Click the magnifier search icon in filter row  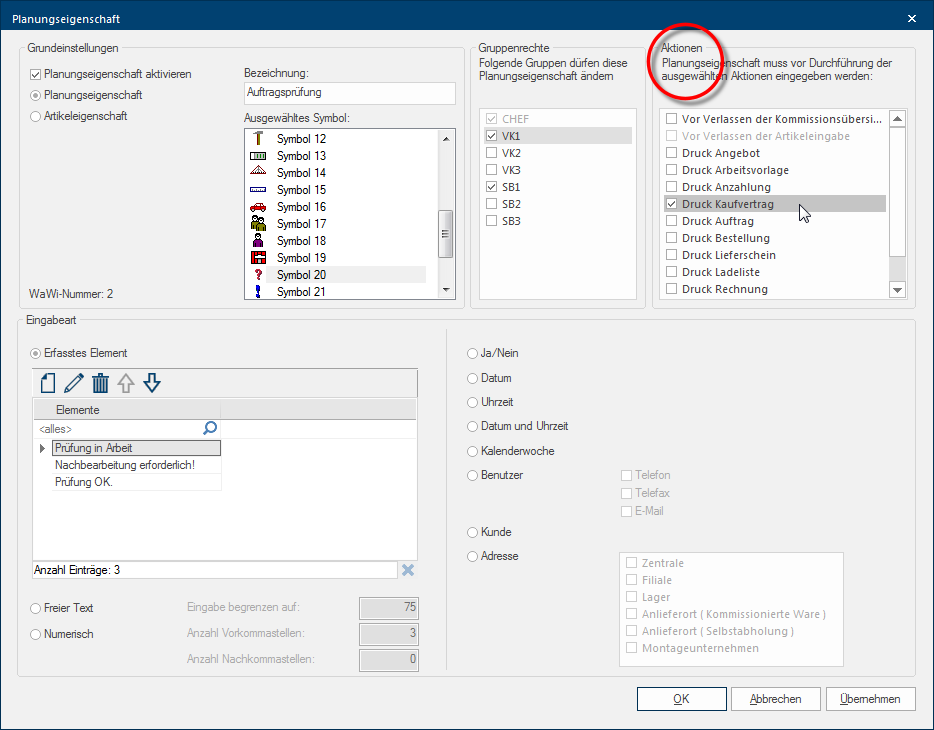(x=210, y=428)
